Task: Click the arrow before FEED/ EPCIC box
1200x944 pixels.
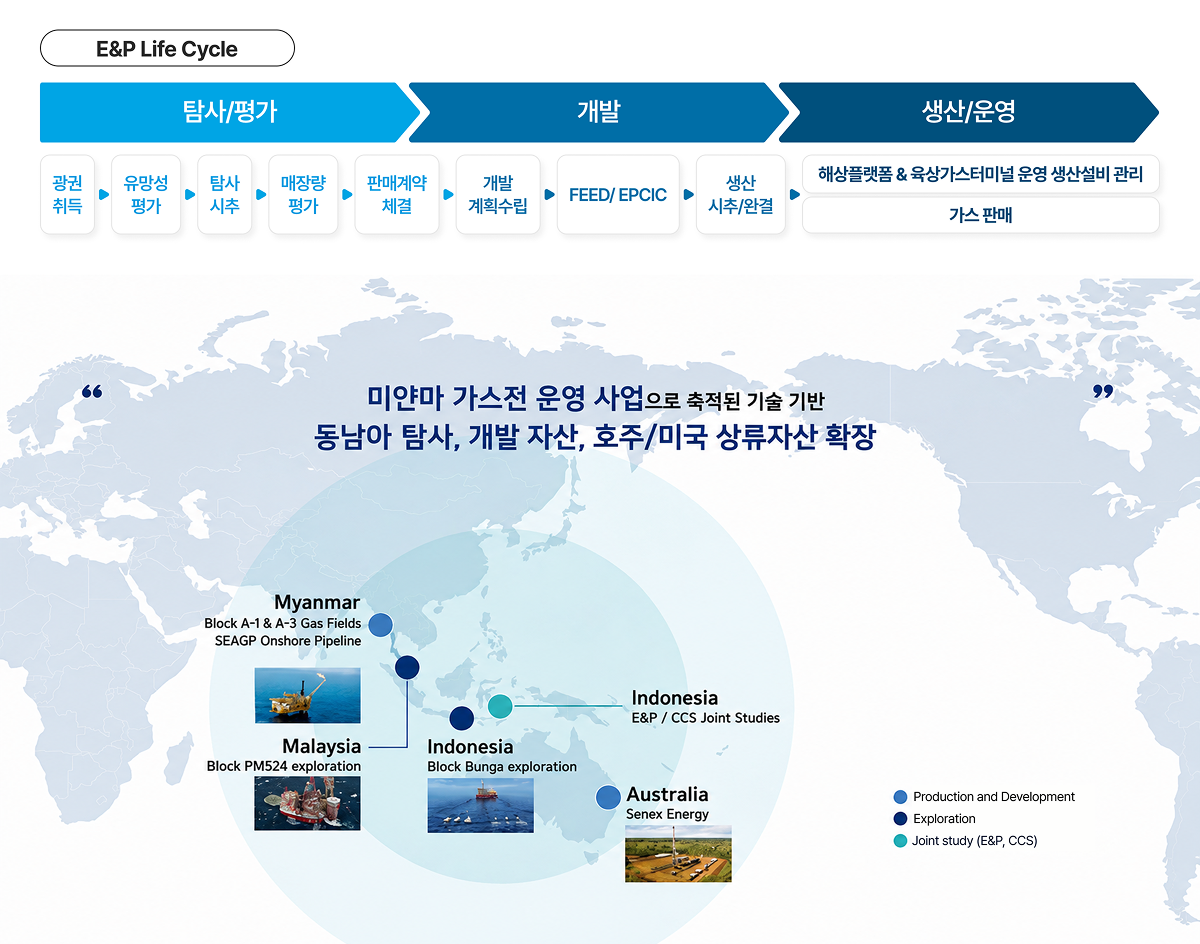Action: coord(549,194)
